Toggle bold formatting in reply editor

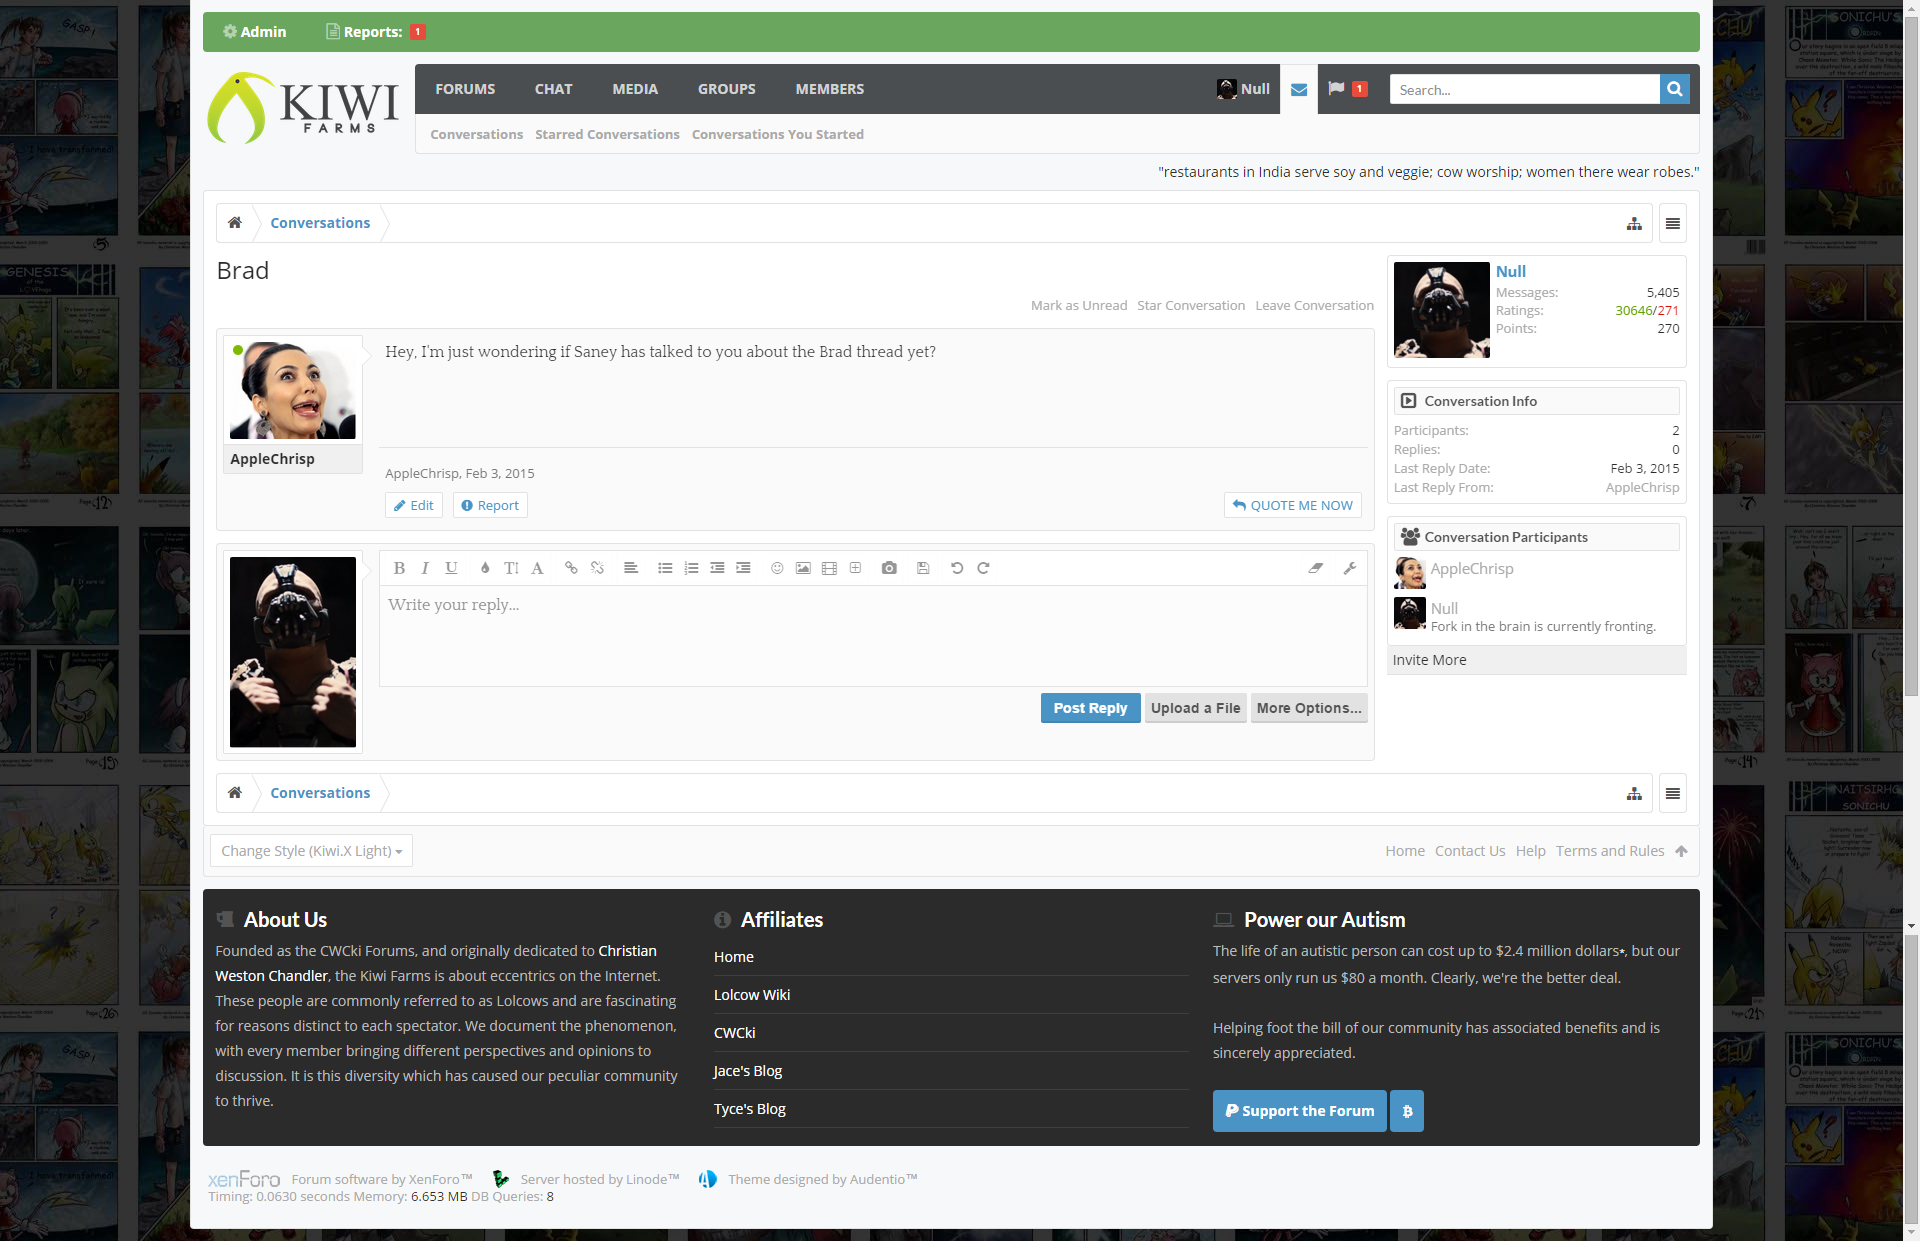pos(399,568)
